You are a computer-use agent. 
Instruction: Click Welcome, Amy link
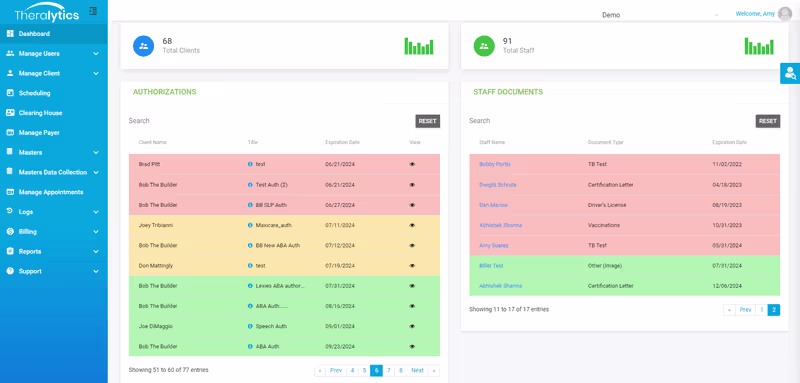point(755,14)
